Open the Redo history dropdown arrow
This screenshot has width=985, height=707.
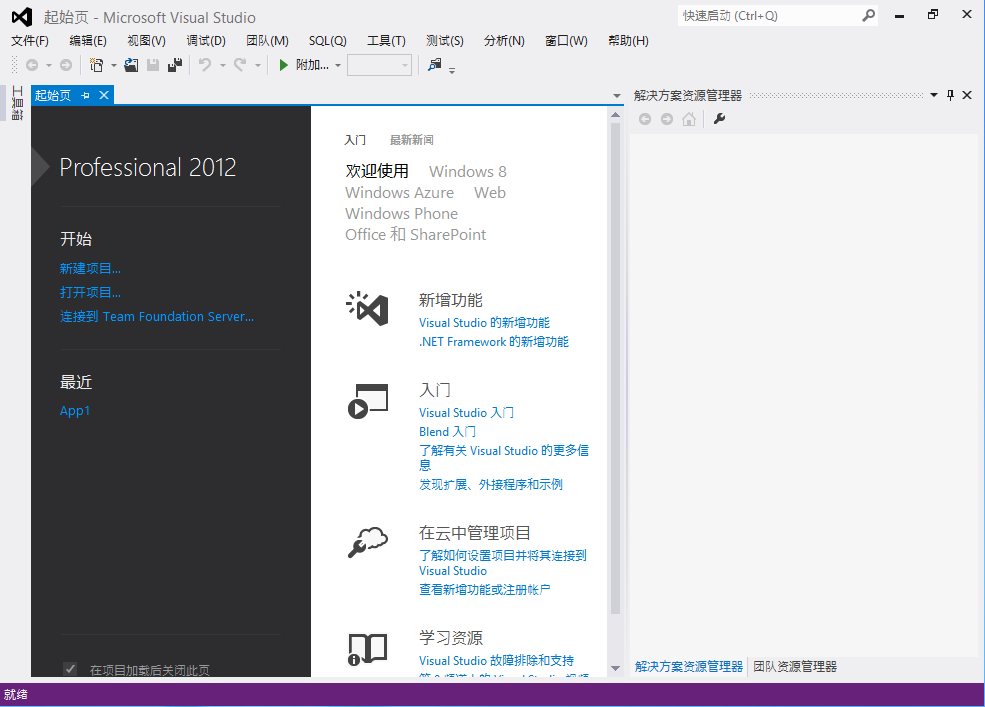pyautogui.click(x=258, y=65)
